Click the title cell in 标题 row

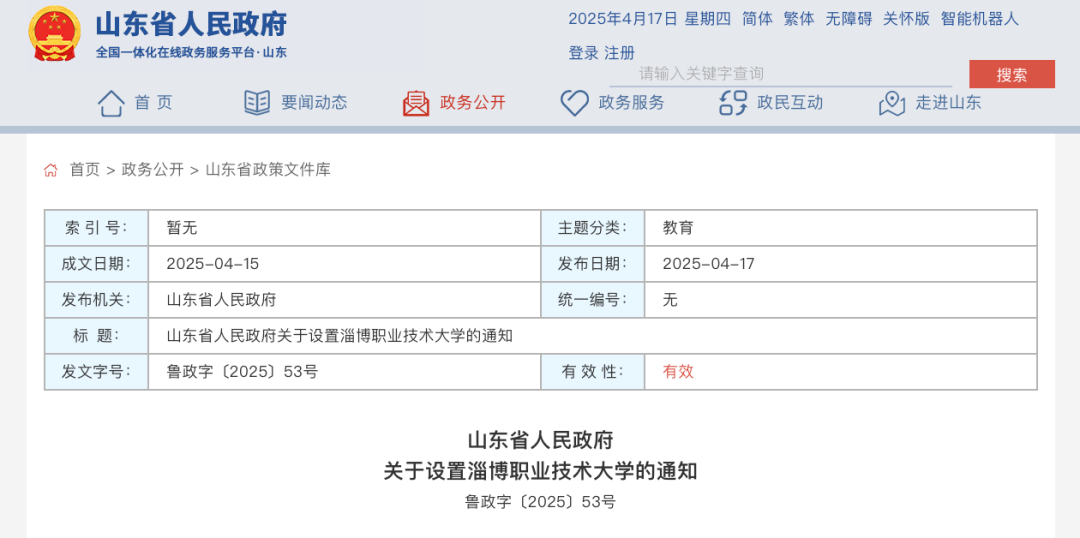tap(592, 335)
